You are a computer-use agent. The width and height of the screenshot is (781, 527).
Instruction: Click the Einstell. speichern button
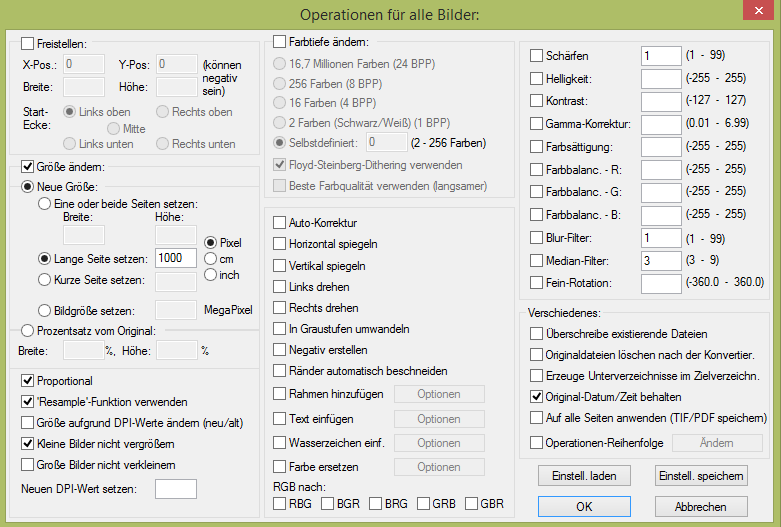[701, 475]
